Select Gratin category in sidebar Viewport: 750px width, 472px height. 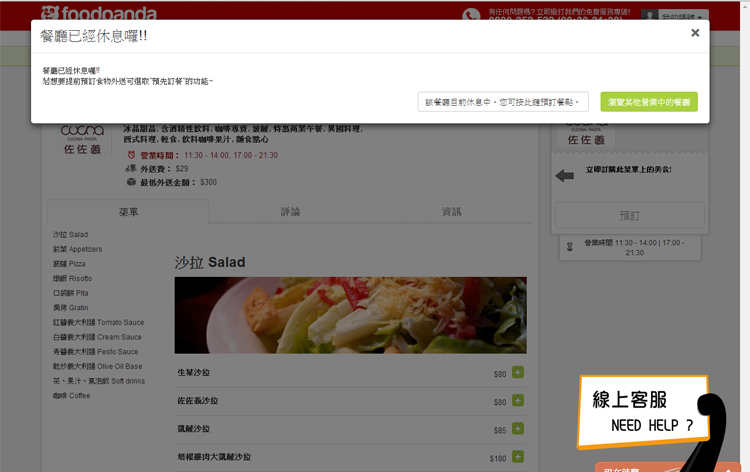point(70,307)
